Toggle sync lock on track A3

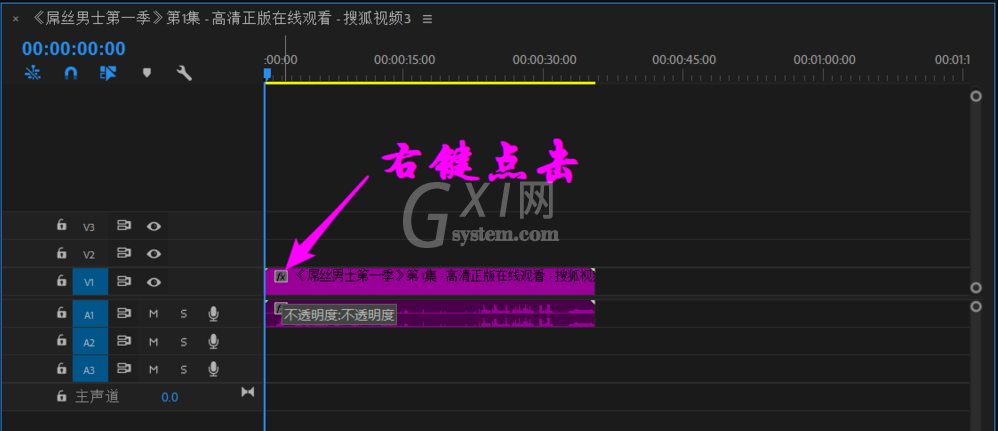point(123,369)
